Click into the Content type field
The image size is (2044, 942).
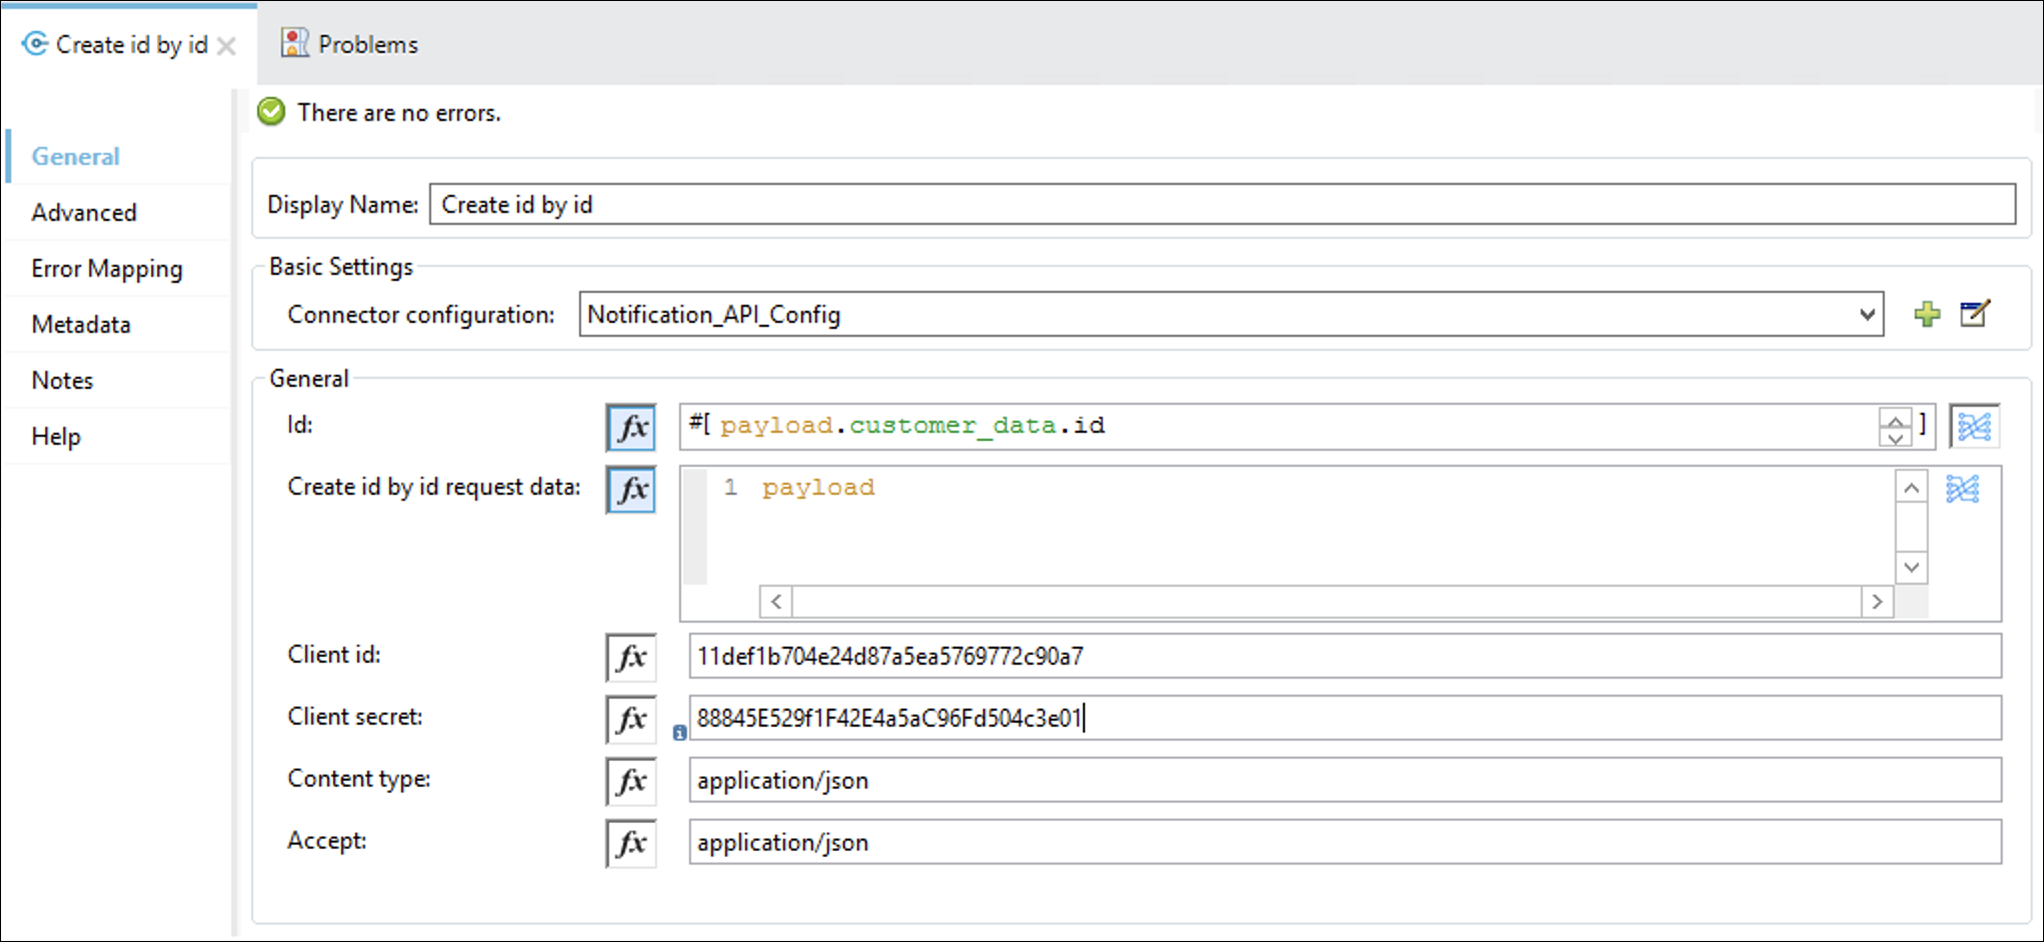tap(1345, 780)
